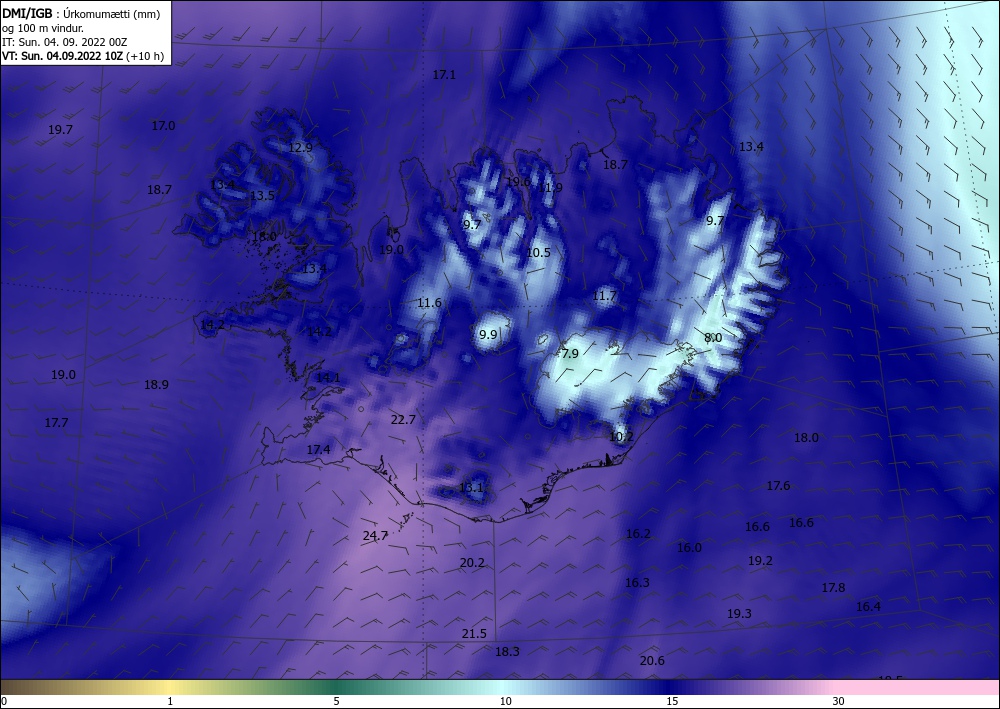Click the map value 16.0

689,548
